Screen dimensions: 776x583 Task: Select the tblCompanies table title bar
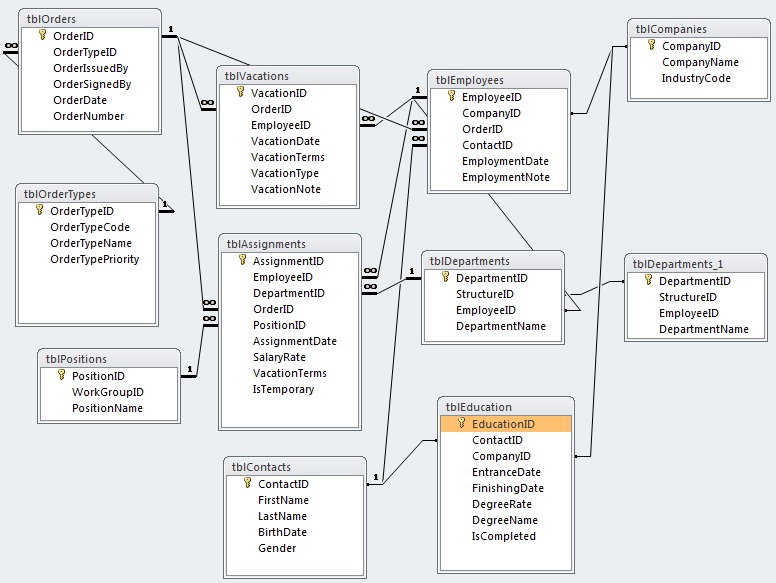coord(699,29)
